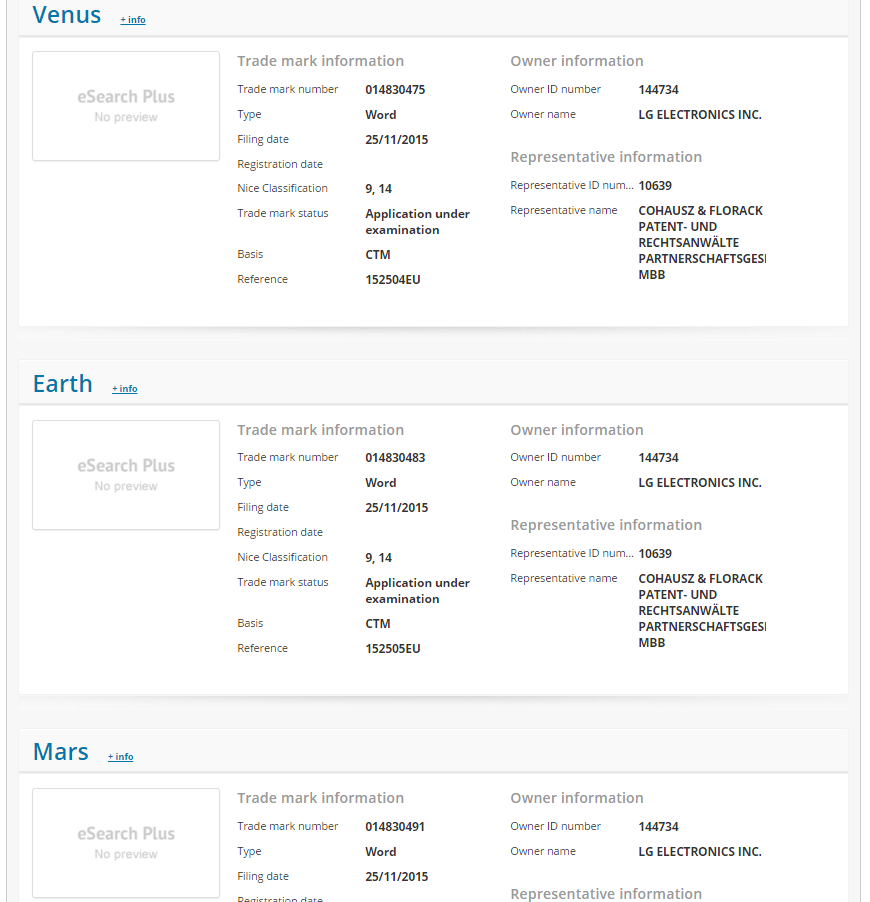Screen dimensions: 870x902
Task: Open the Venus trade mark title
Action: coord(67,15)
